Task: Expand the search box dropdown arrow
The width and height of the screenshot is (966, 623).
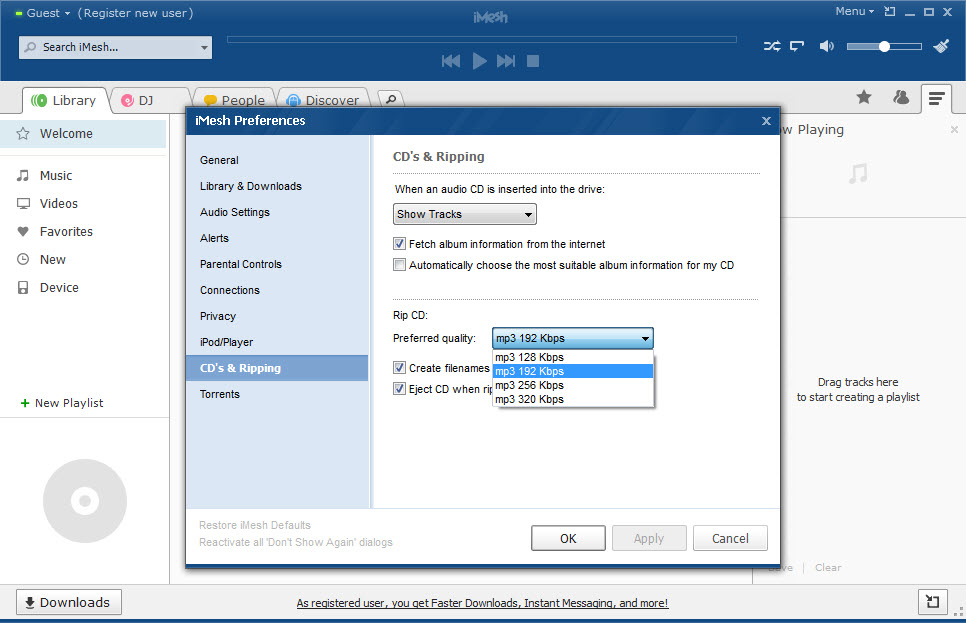Action: pos(204,47)
